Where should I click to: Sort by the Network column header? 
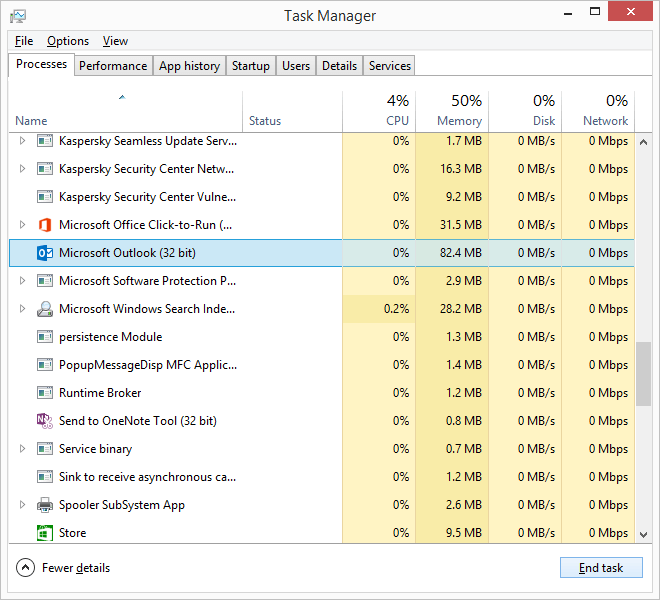(x=598, y=112)
